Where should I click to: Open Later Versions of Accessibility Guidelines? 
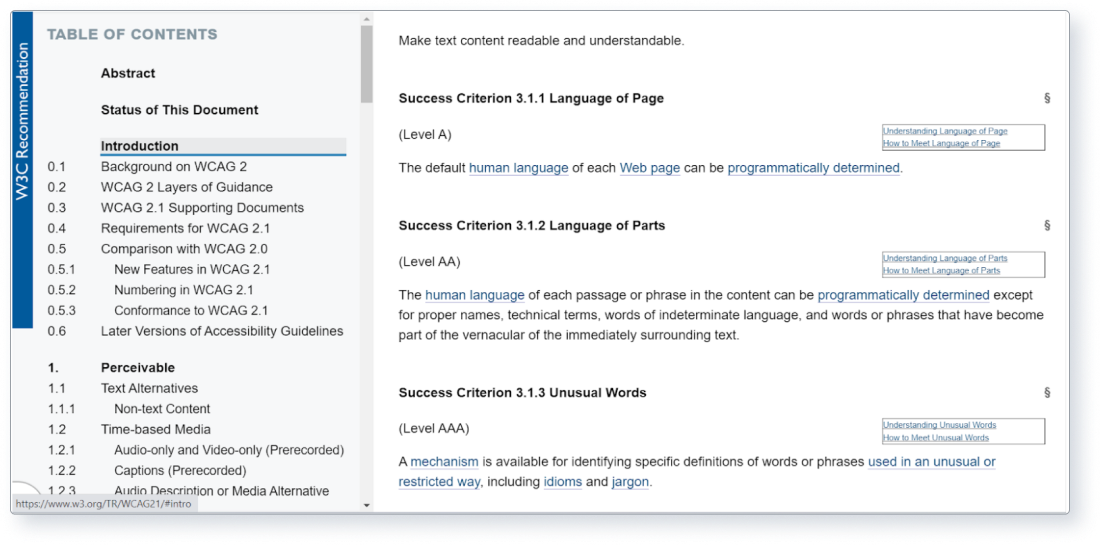222,331
